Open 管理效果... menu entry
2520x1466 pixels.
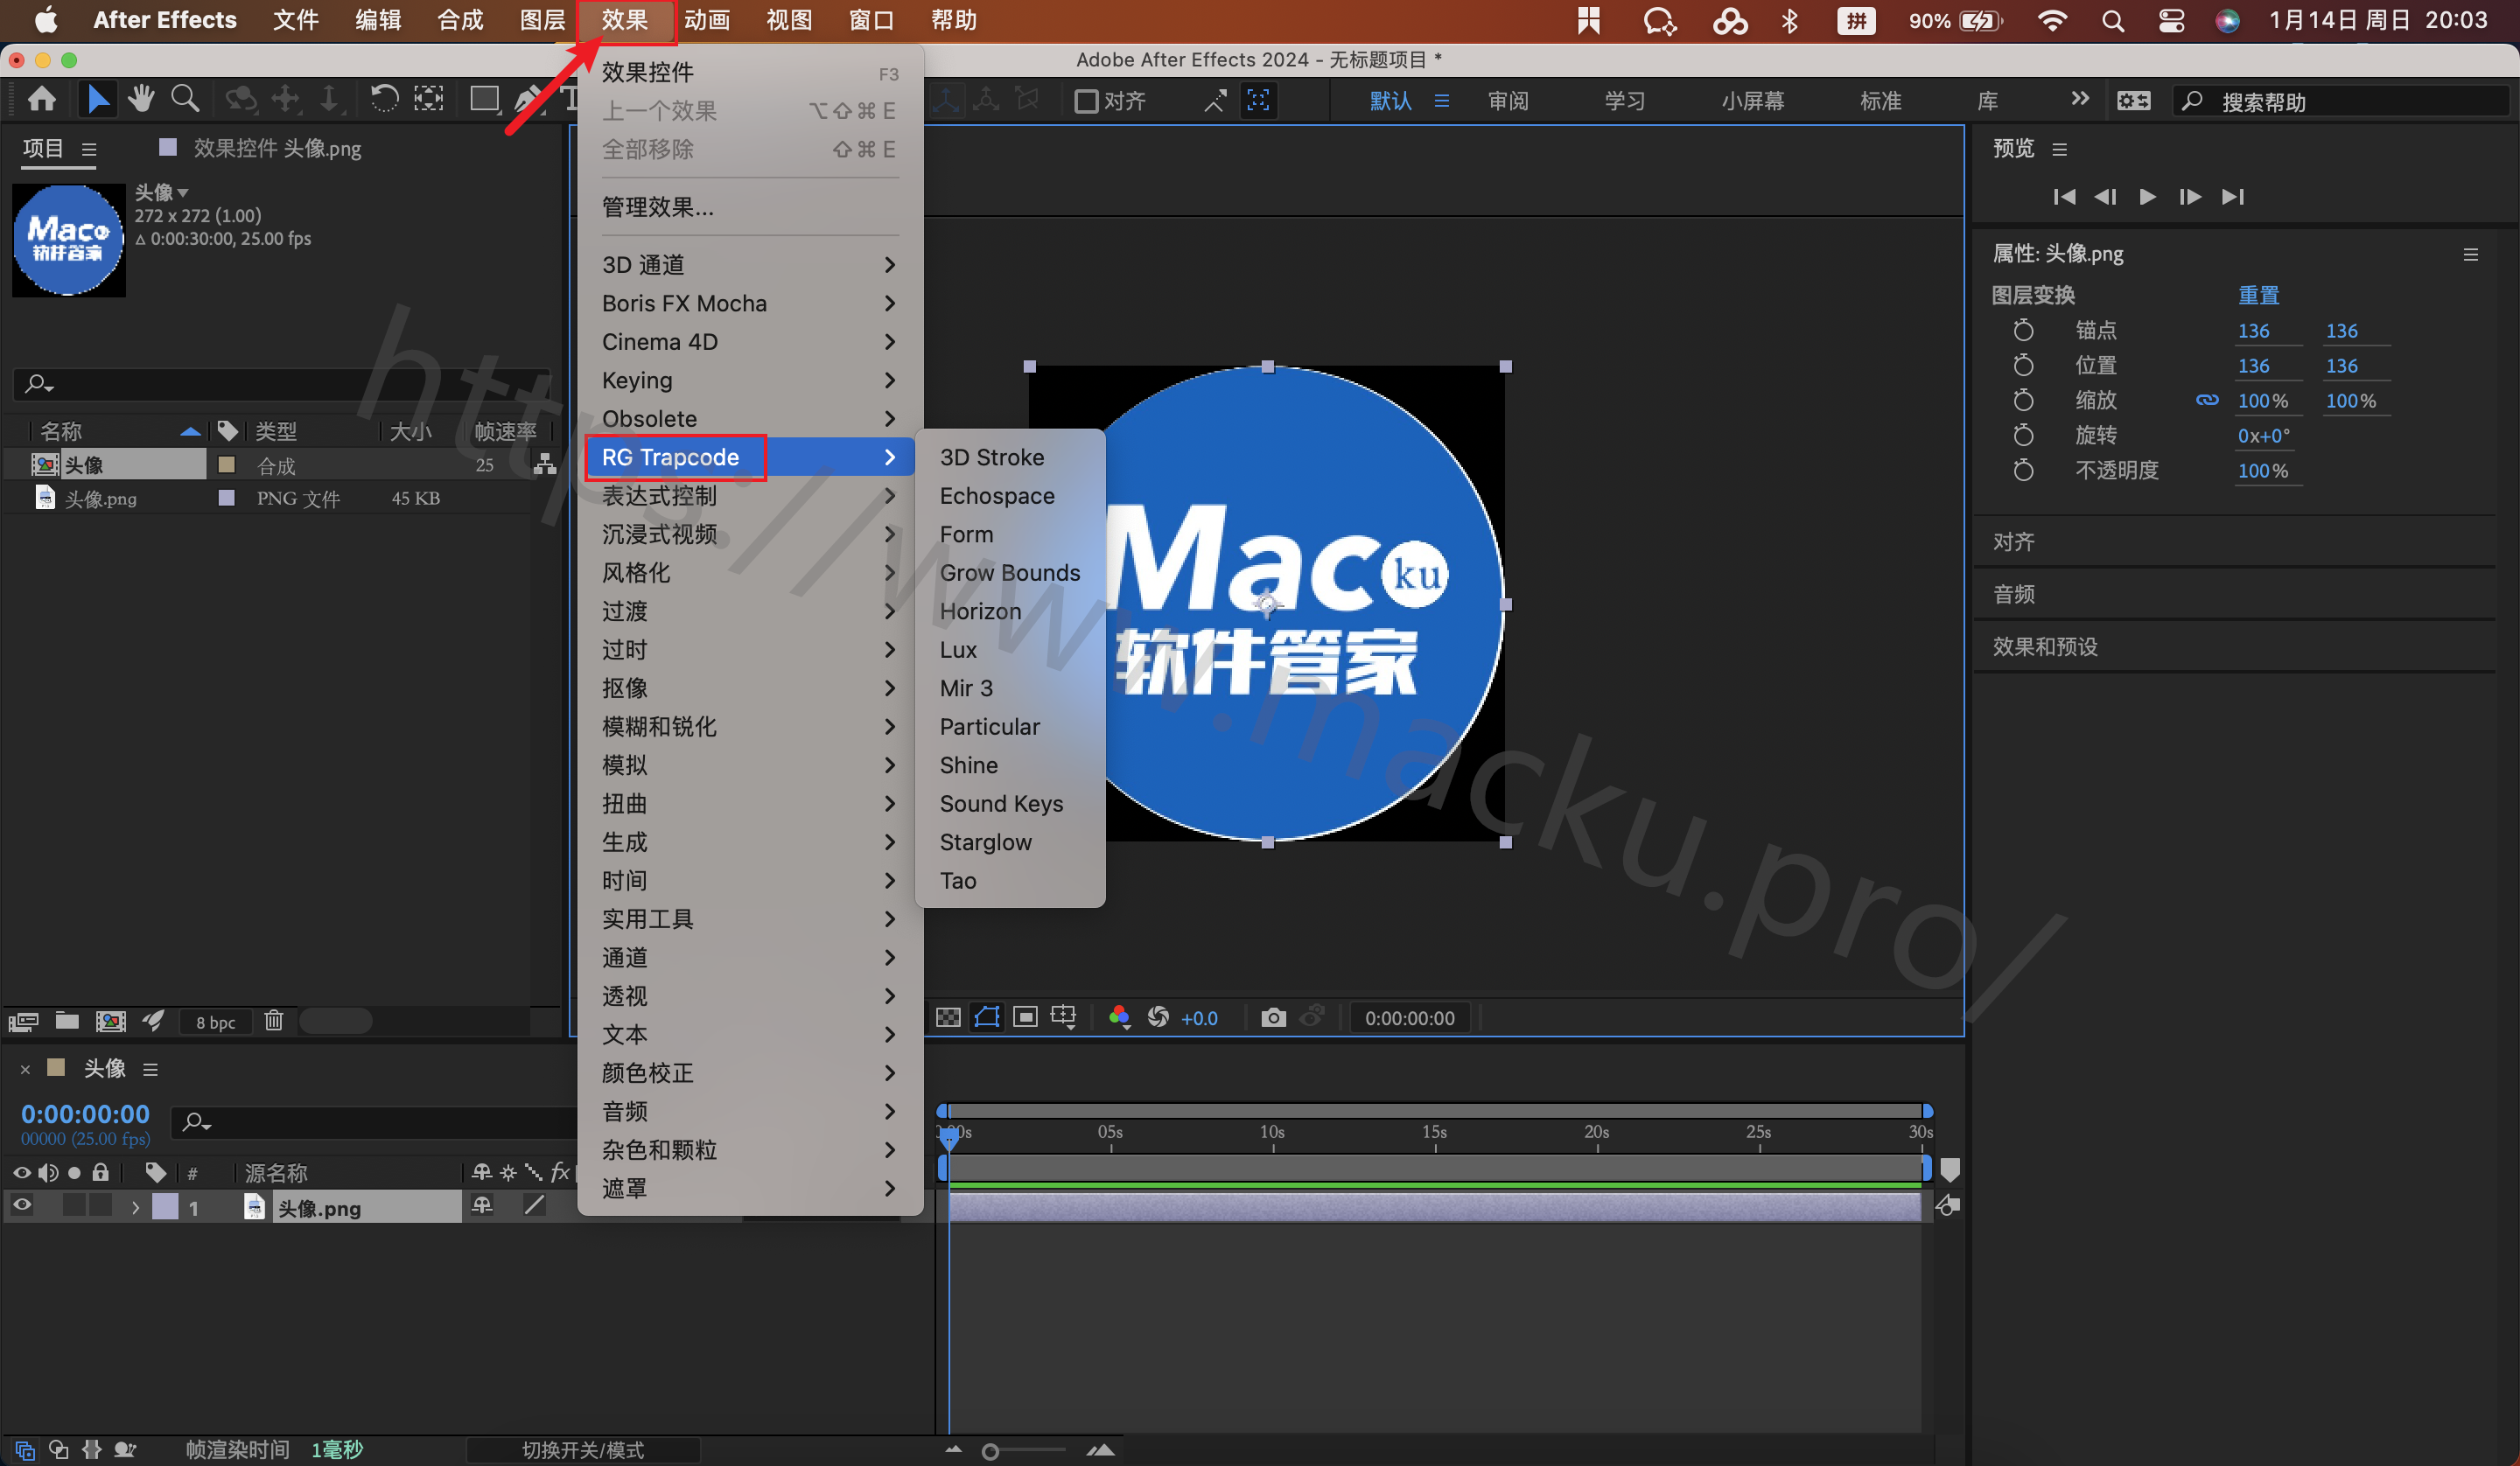tap(750, 207)
